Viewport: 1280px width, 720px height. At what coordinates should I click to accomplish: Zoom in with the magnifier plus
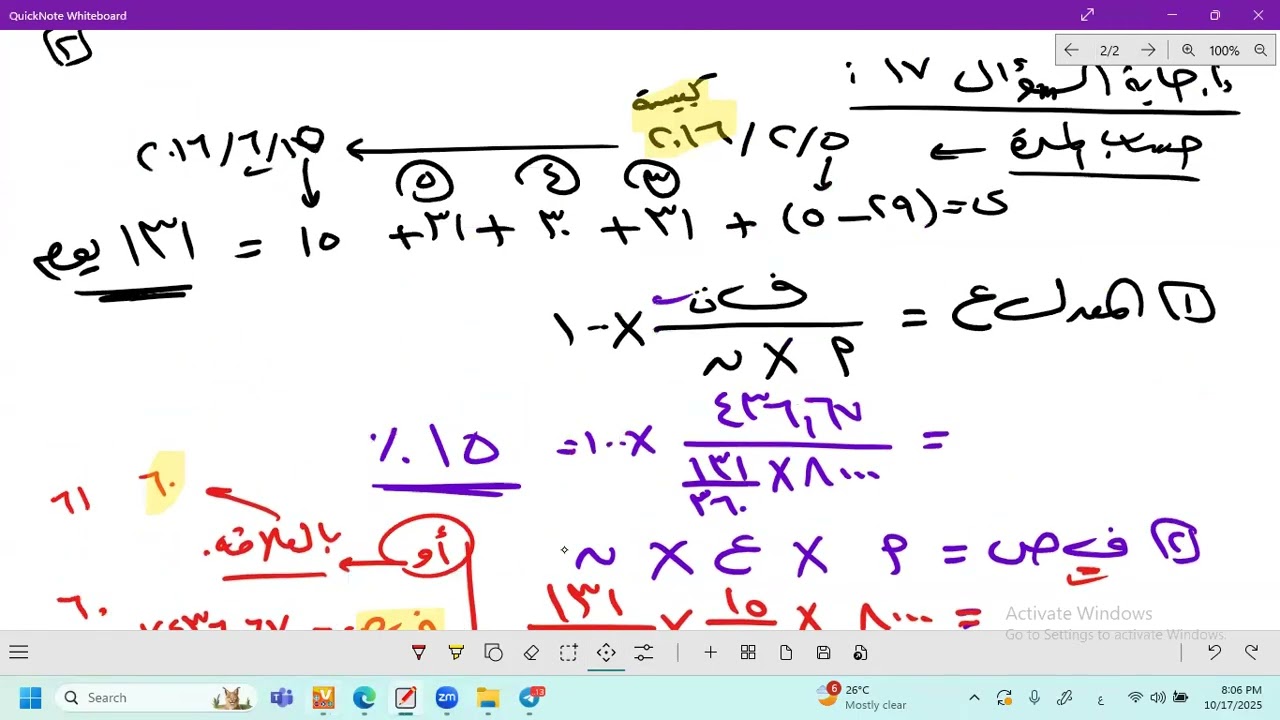[x=1188, y=50]
